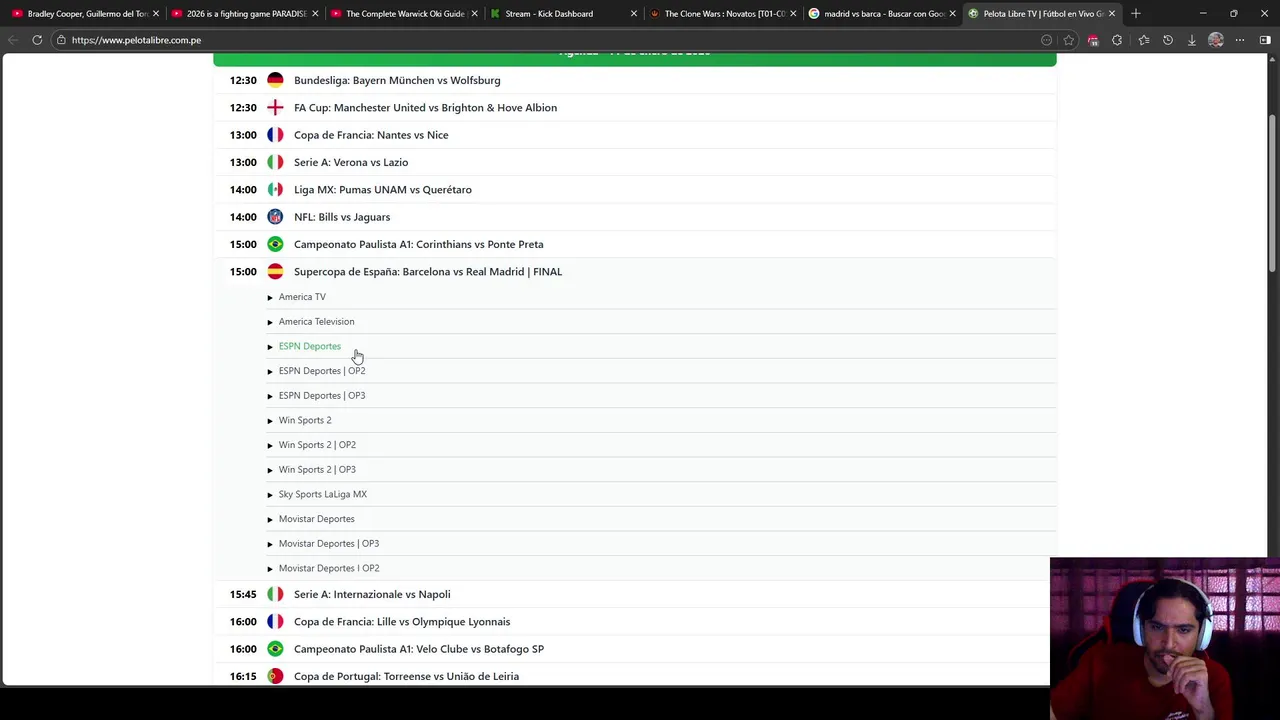Open the favorites list icon

click(x=1143, y=40)
